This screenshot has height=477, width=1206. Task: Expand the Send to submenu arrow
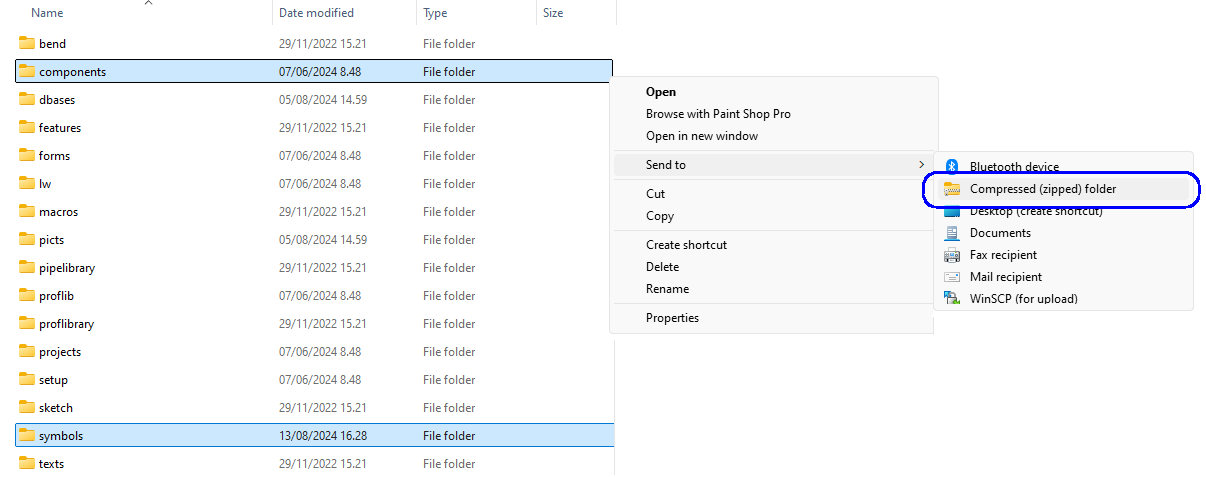click(x=921, y=165)
